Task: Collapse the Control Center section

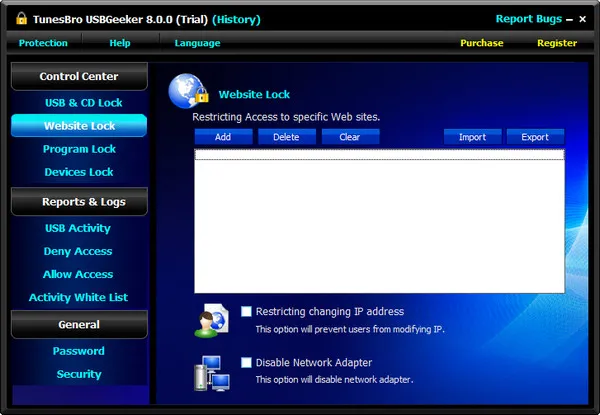Action: pos(79,77)
